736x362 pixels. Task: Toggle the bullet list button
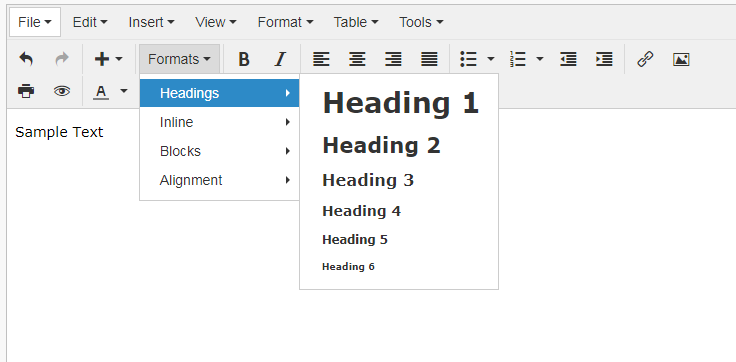point(468,59)
